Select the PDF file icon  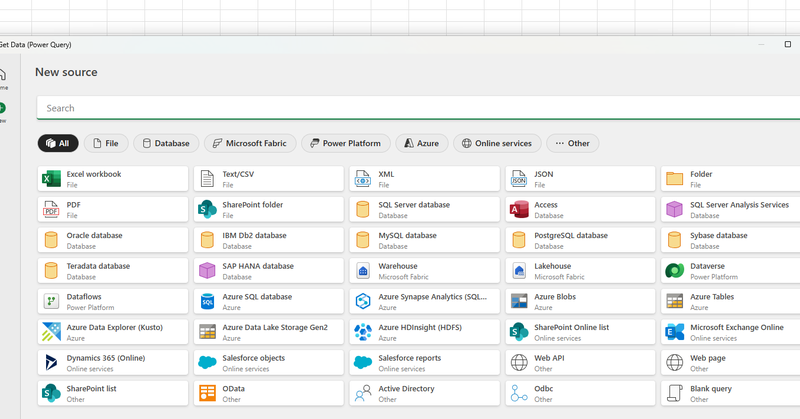click(x=51, y=210)
